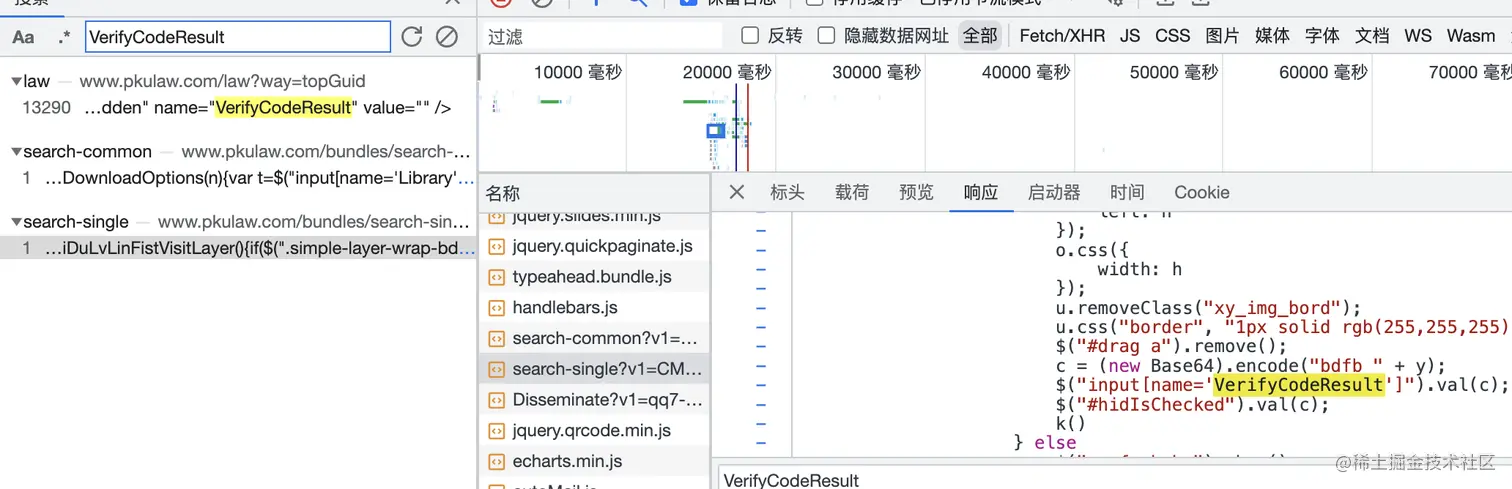This screenshot has height=489, width=1512.
Task: Select the search-single?v1=CM request in the list
Action: tap(595, 369)
